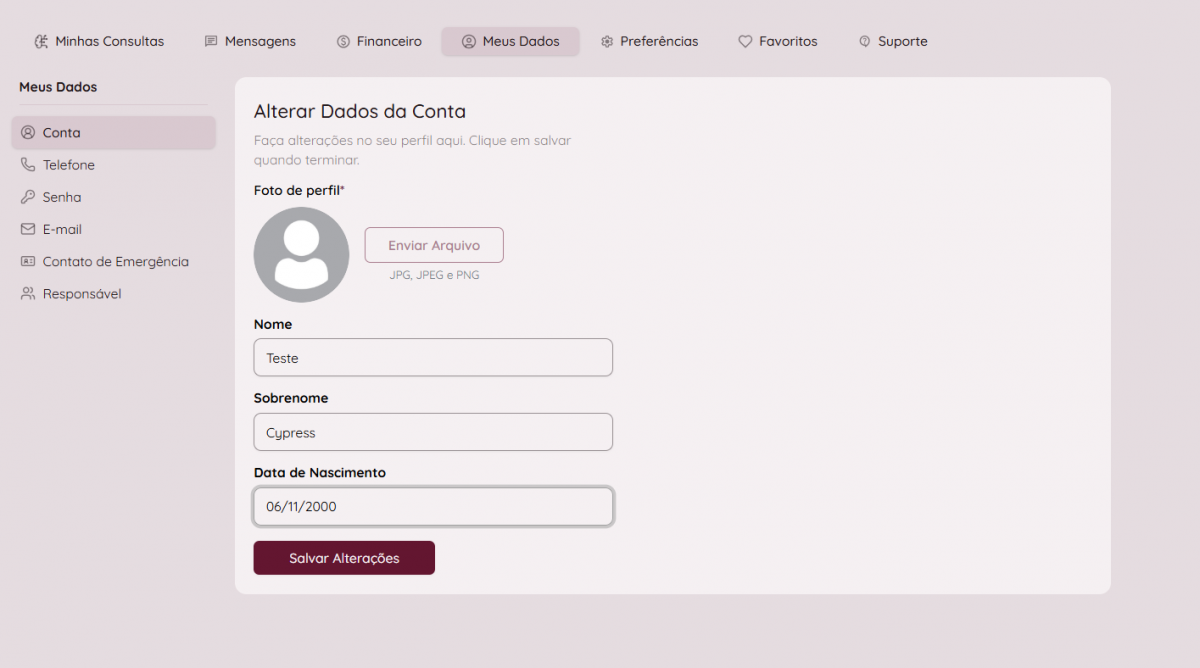
Task: Click the envelope icon for E-mail
Action: 28,229
